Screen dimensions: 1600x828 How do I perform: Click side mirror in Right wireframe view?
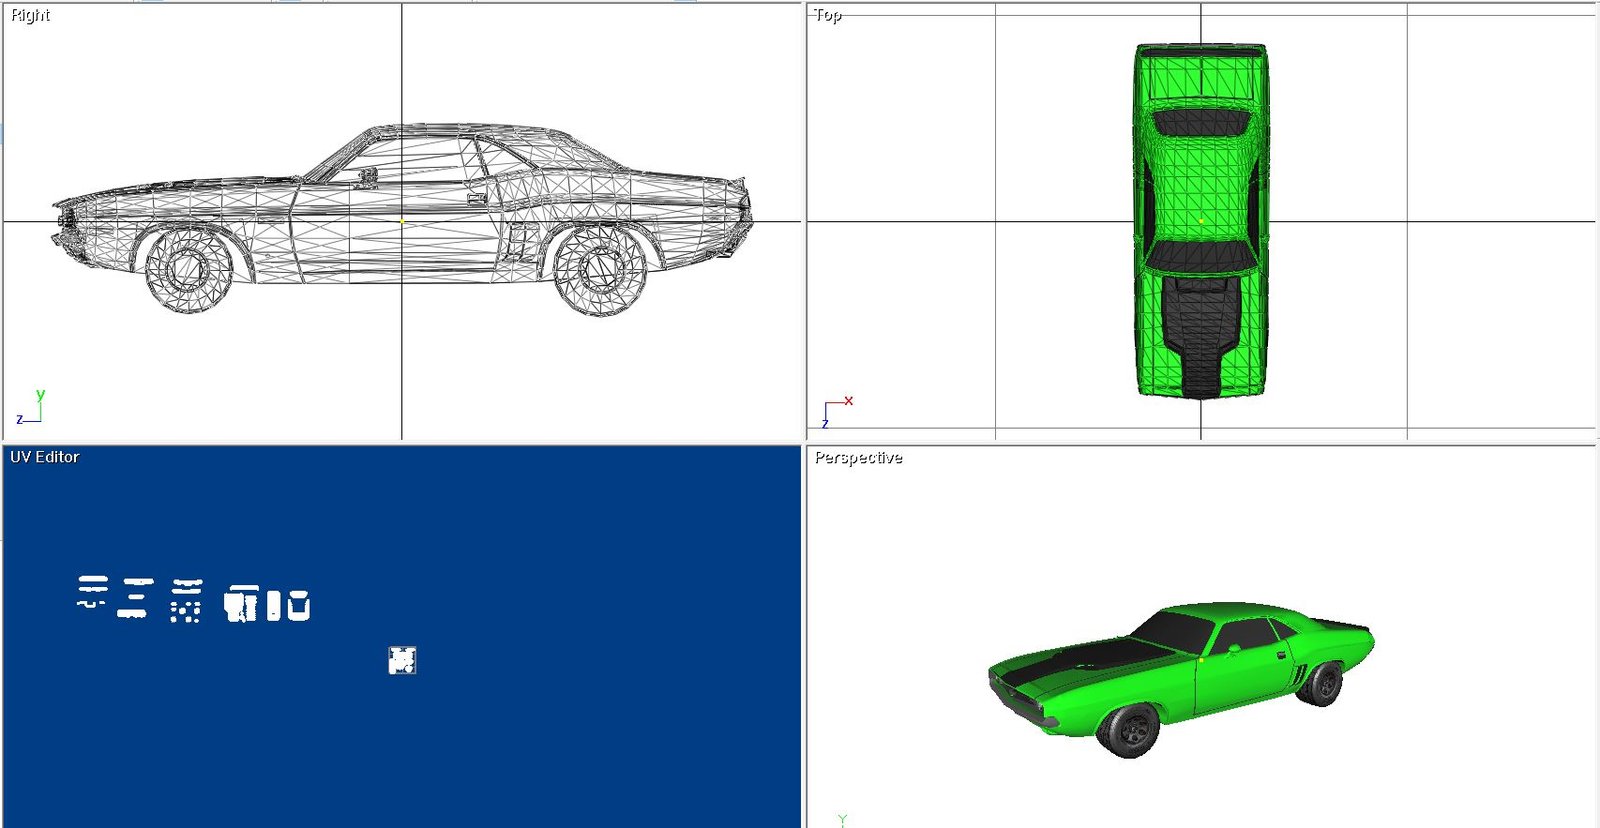pos(367,178)
